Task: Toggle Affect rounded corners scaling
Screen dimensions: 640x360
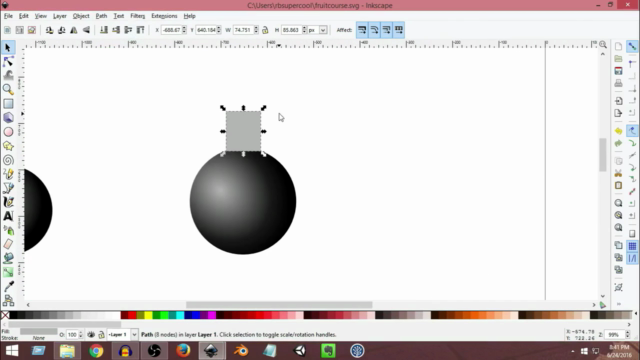Action: (x=374, y=30)
